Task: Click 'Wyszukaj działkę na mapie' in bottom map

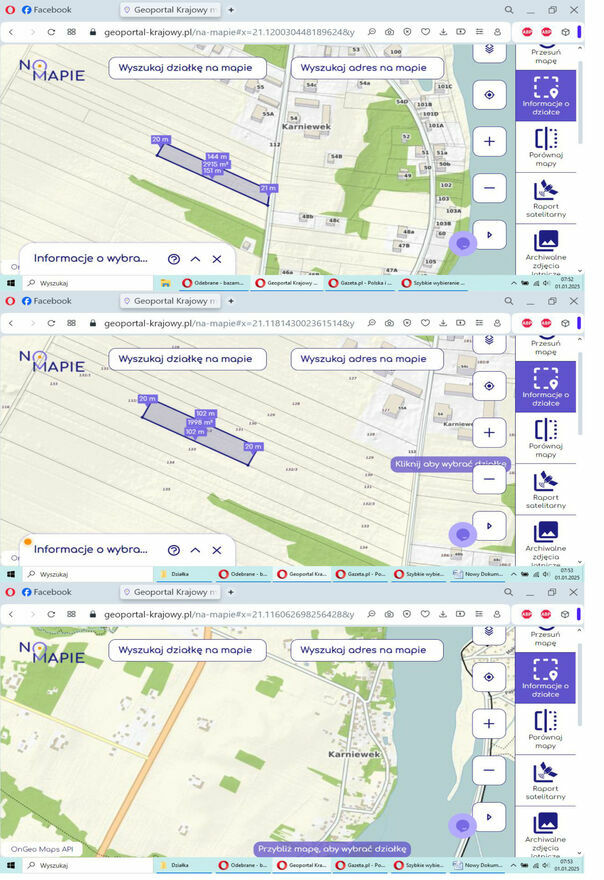Action: 188,650
